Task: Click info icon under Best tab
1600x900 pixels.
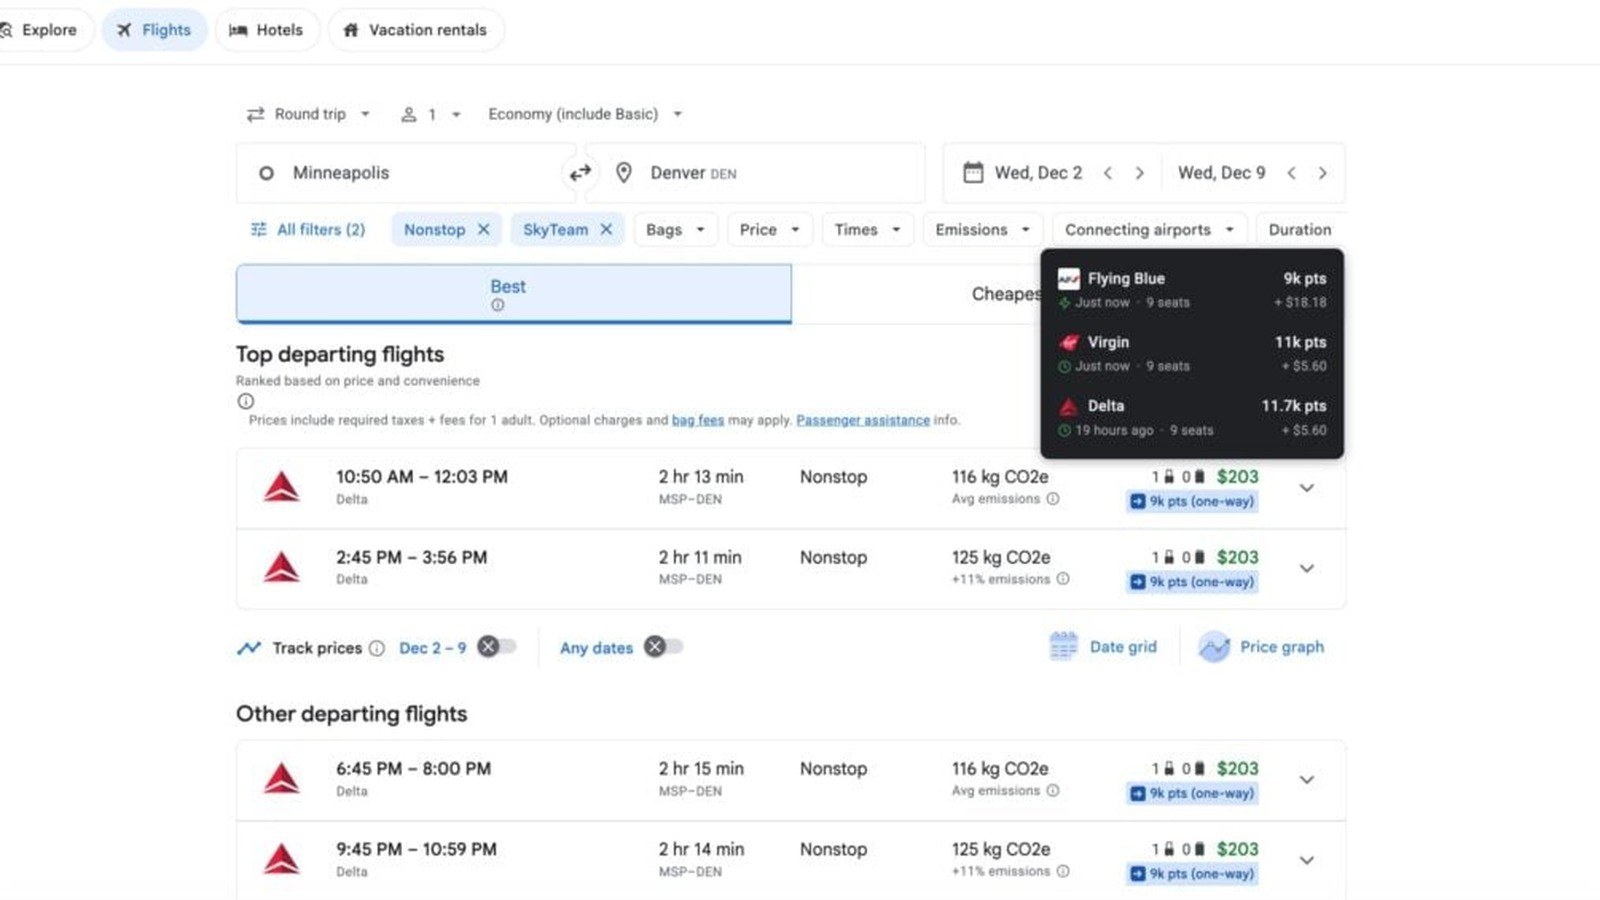Action: pos(497,305)
